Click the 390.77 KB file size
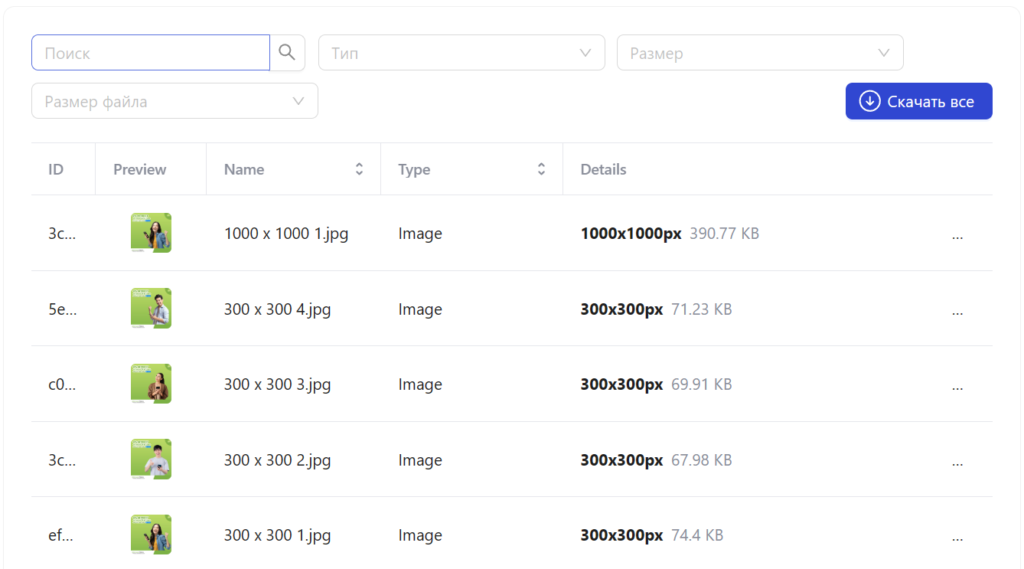Viewport: 1024px width, 569px height. (724, 233)
